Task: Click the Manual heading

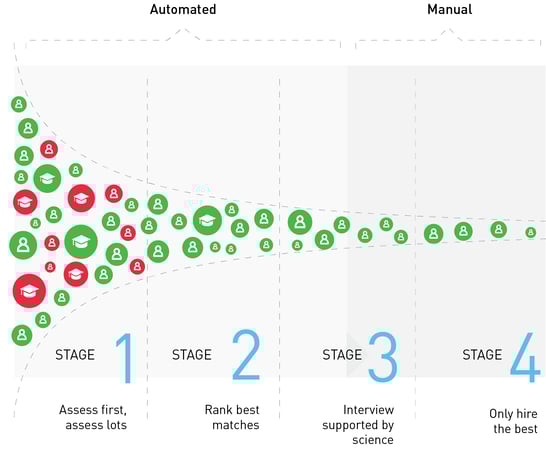Action: pyautogui.click(x=450, y=9)
